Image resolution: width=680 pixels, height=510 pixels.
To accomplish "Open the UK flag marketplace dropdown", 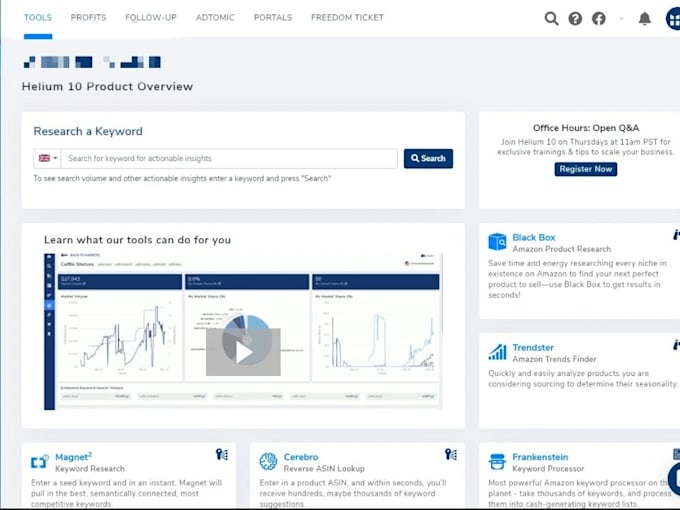I will (48, 158).
